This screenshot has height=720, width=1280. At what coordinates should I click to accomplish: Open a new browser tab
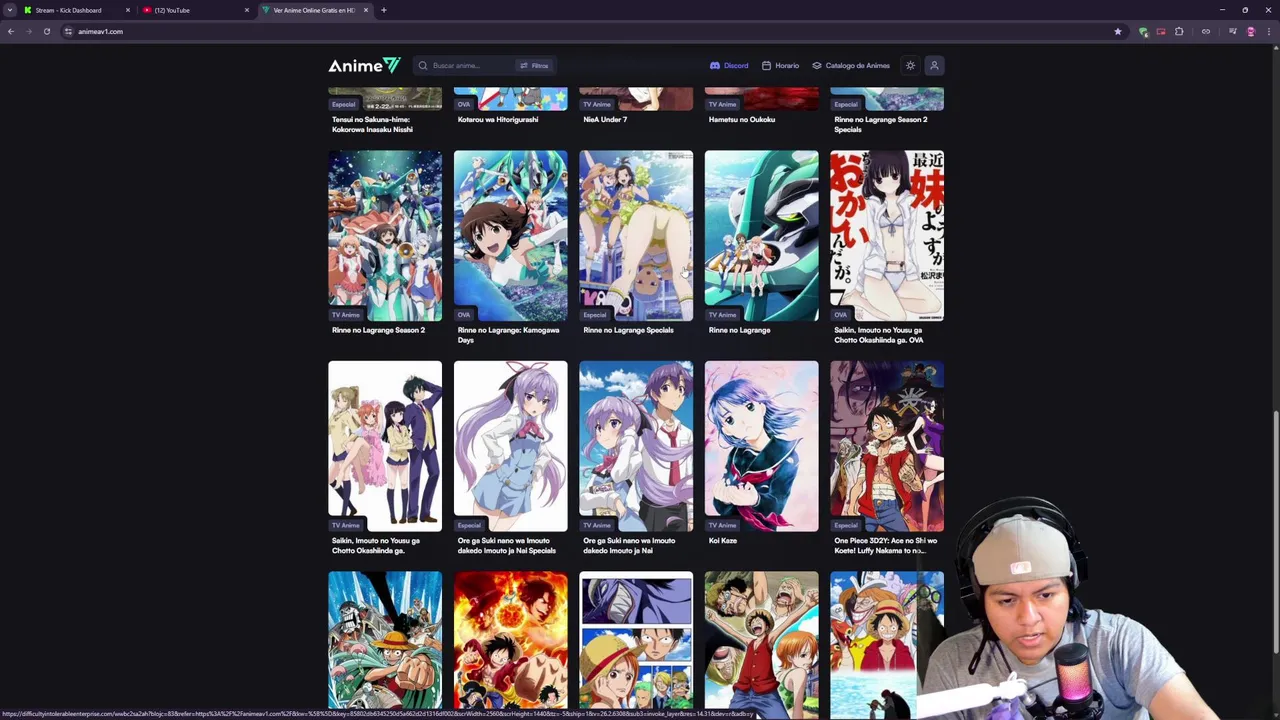pos(383,10)
